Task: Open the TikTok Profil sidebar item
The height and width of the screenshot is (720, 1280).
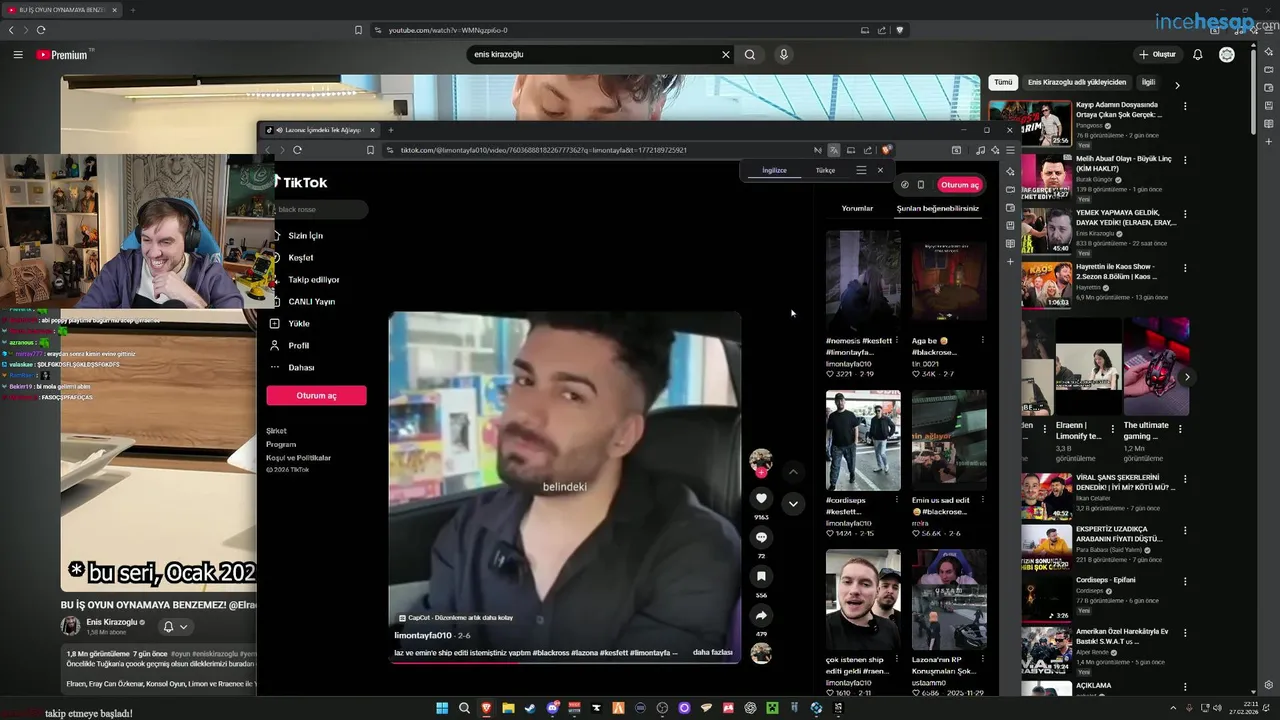Action: (298, 346)
